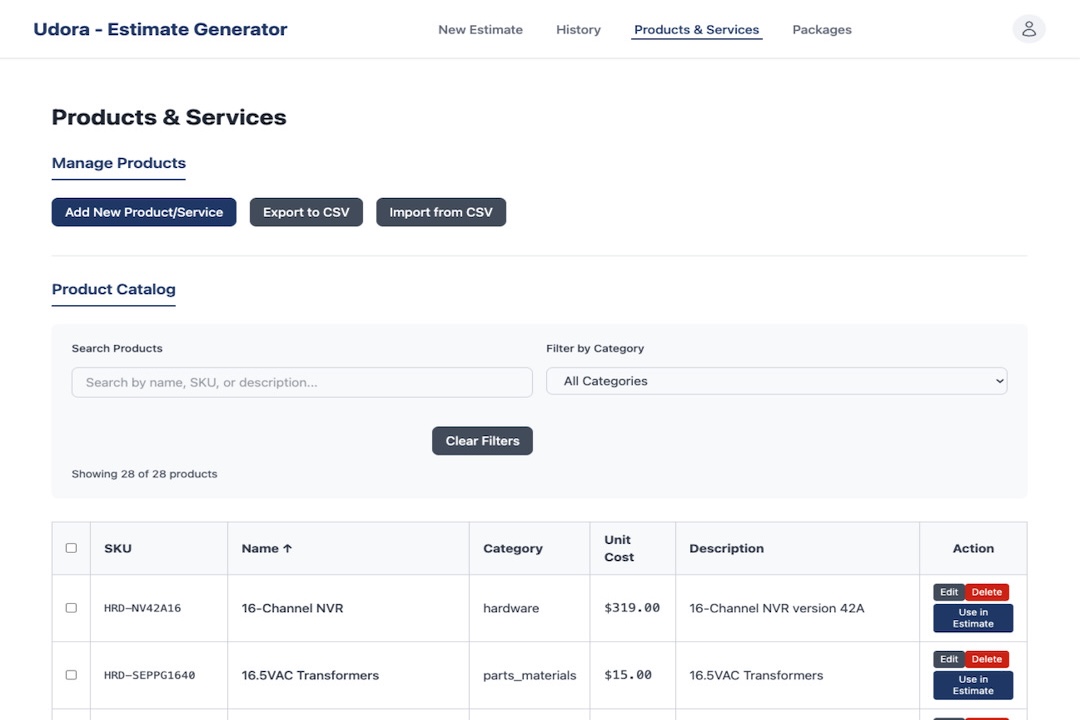Click the Udora - Estimate Generator title
The image size is (1080, 720).
[x=160, y=30]
